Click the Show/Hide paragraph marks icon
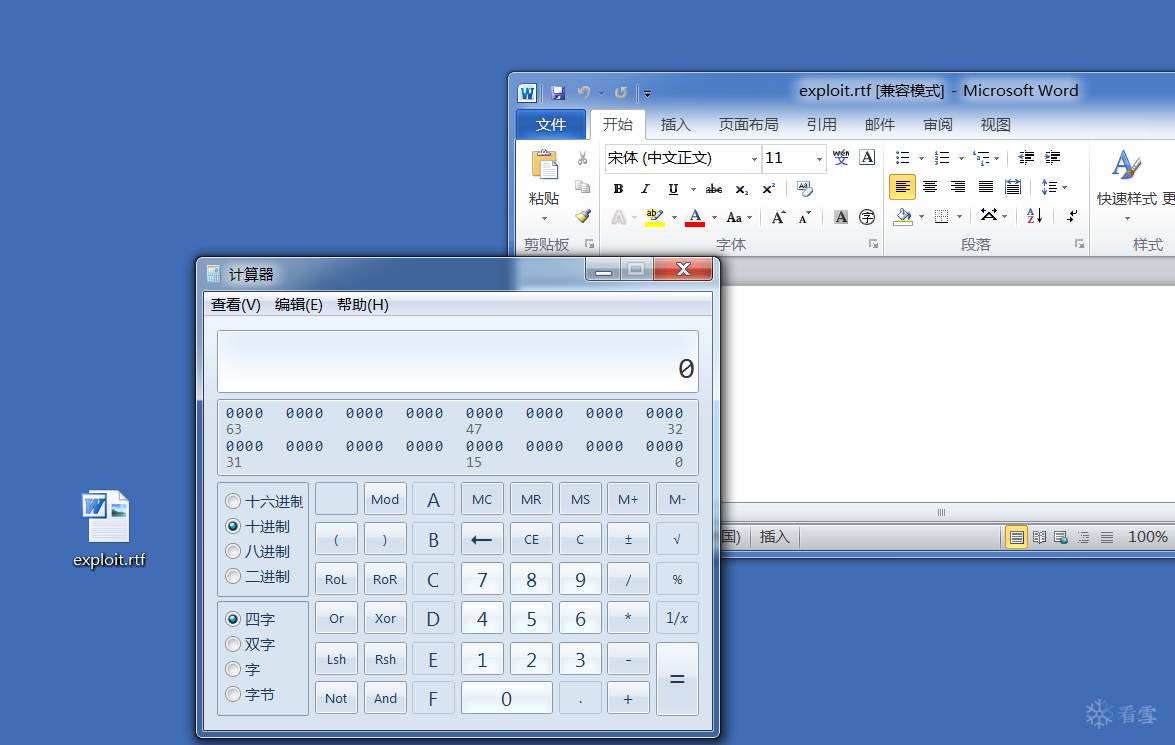 click(x=1072, y=216)
